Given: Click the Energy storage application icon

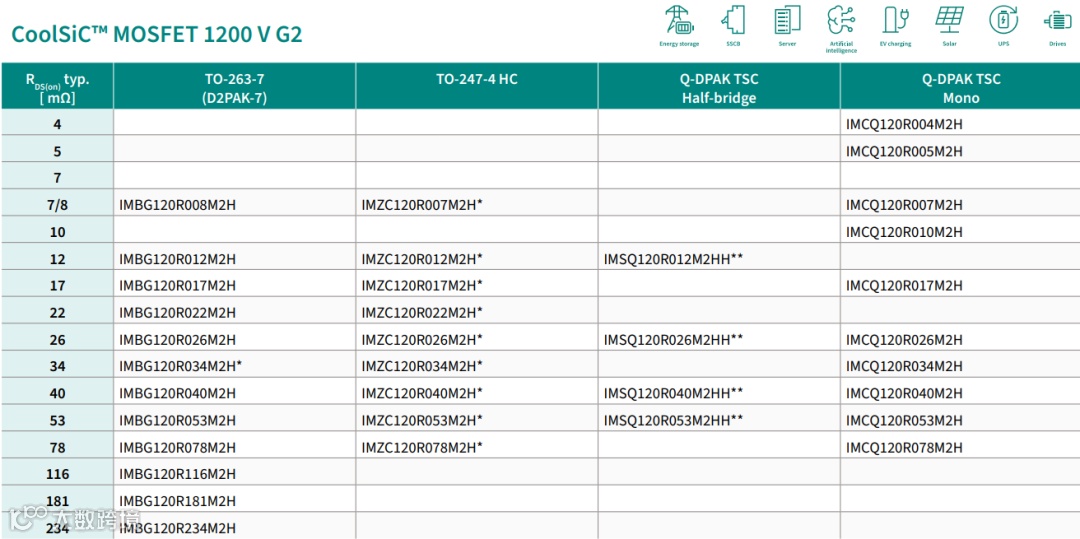Looking at the screenshot, I should [679, 20].
